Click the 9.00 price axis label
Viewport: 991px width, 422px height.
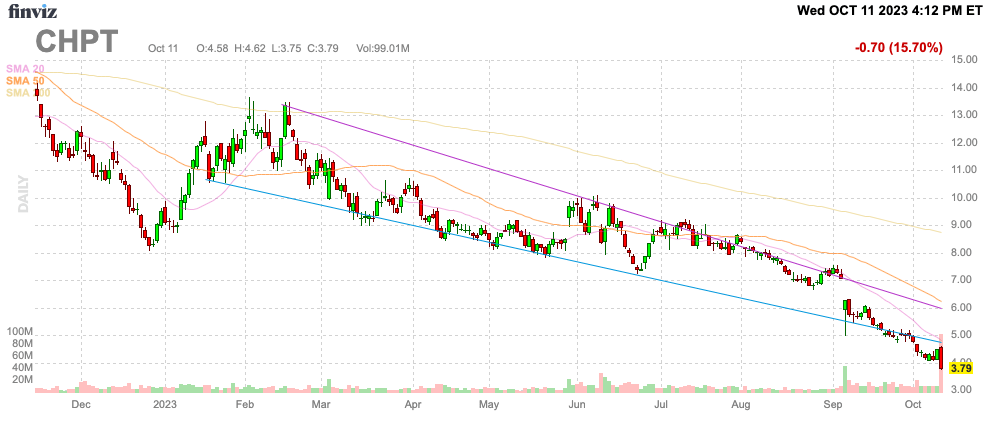coord(964,225)
